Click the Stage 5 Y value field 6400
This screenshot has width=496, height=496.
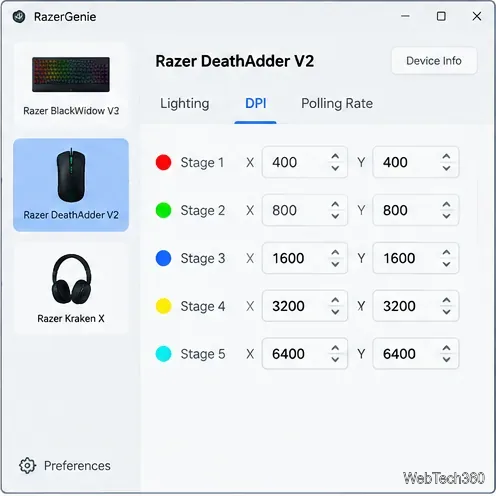[416, 354]
